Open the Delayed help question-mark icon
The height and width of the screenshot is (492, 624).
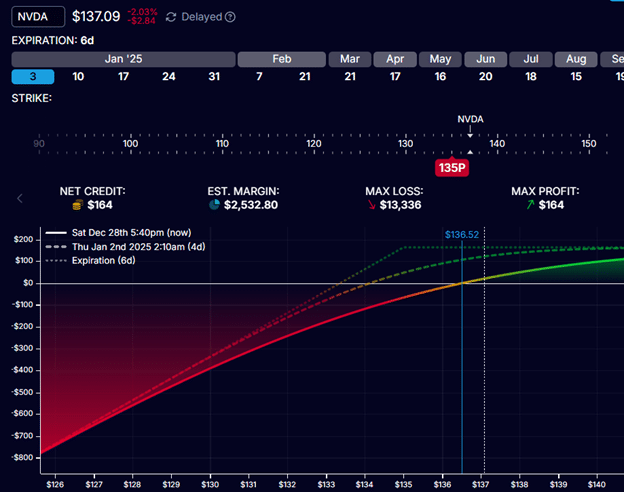pyautogui.click(x=230, y=17)
